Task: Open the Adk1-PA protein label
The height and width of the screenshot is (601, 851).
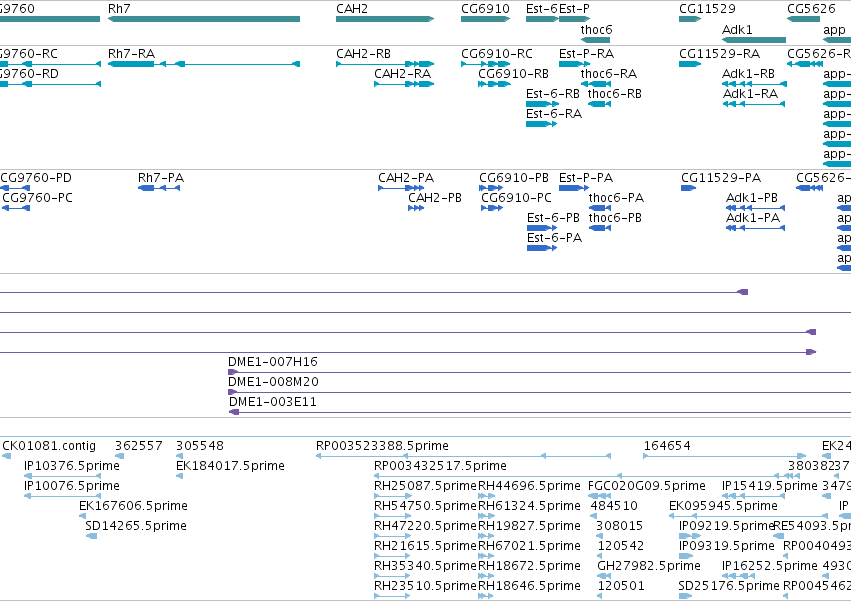Action: pyautogui.click(x=753, y=217)
